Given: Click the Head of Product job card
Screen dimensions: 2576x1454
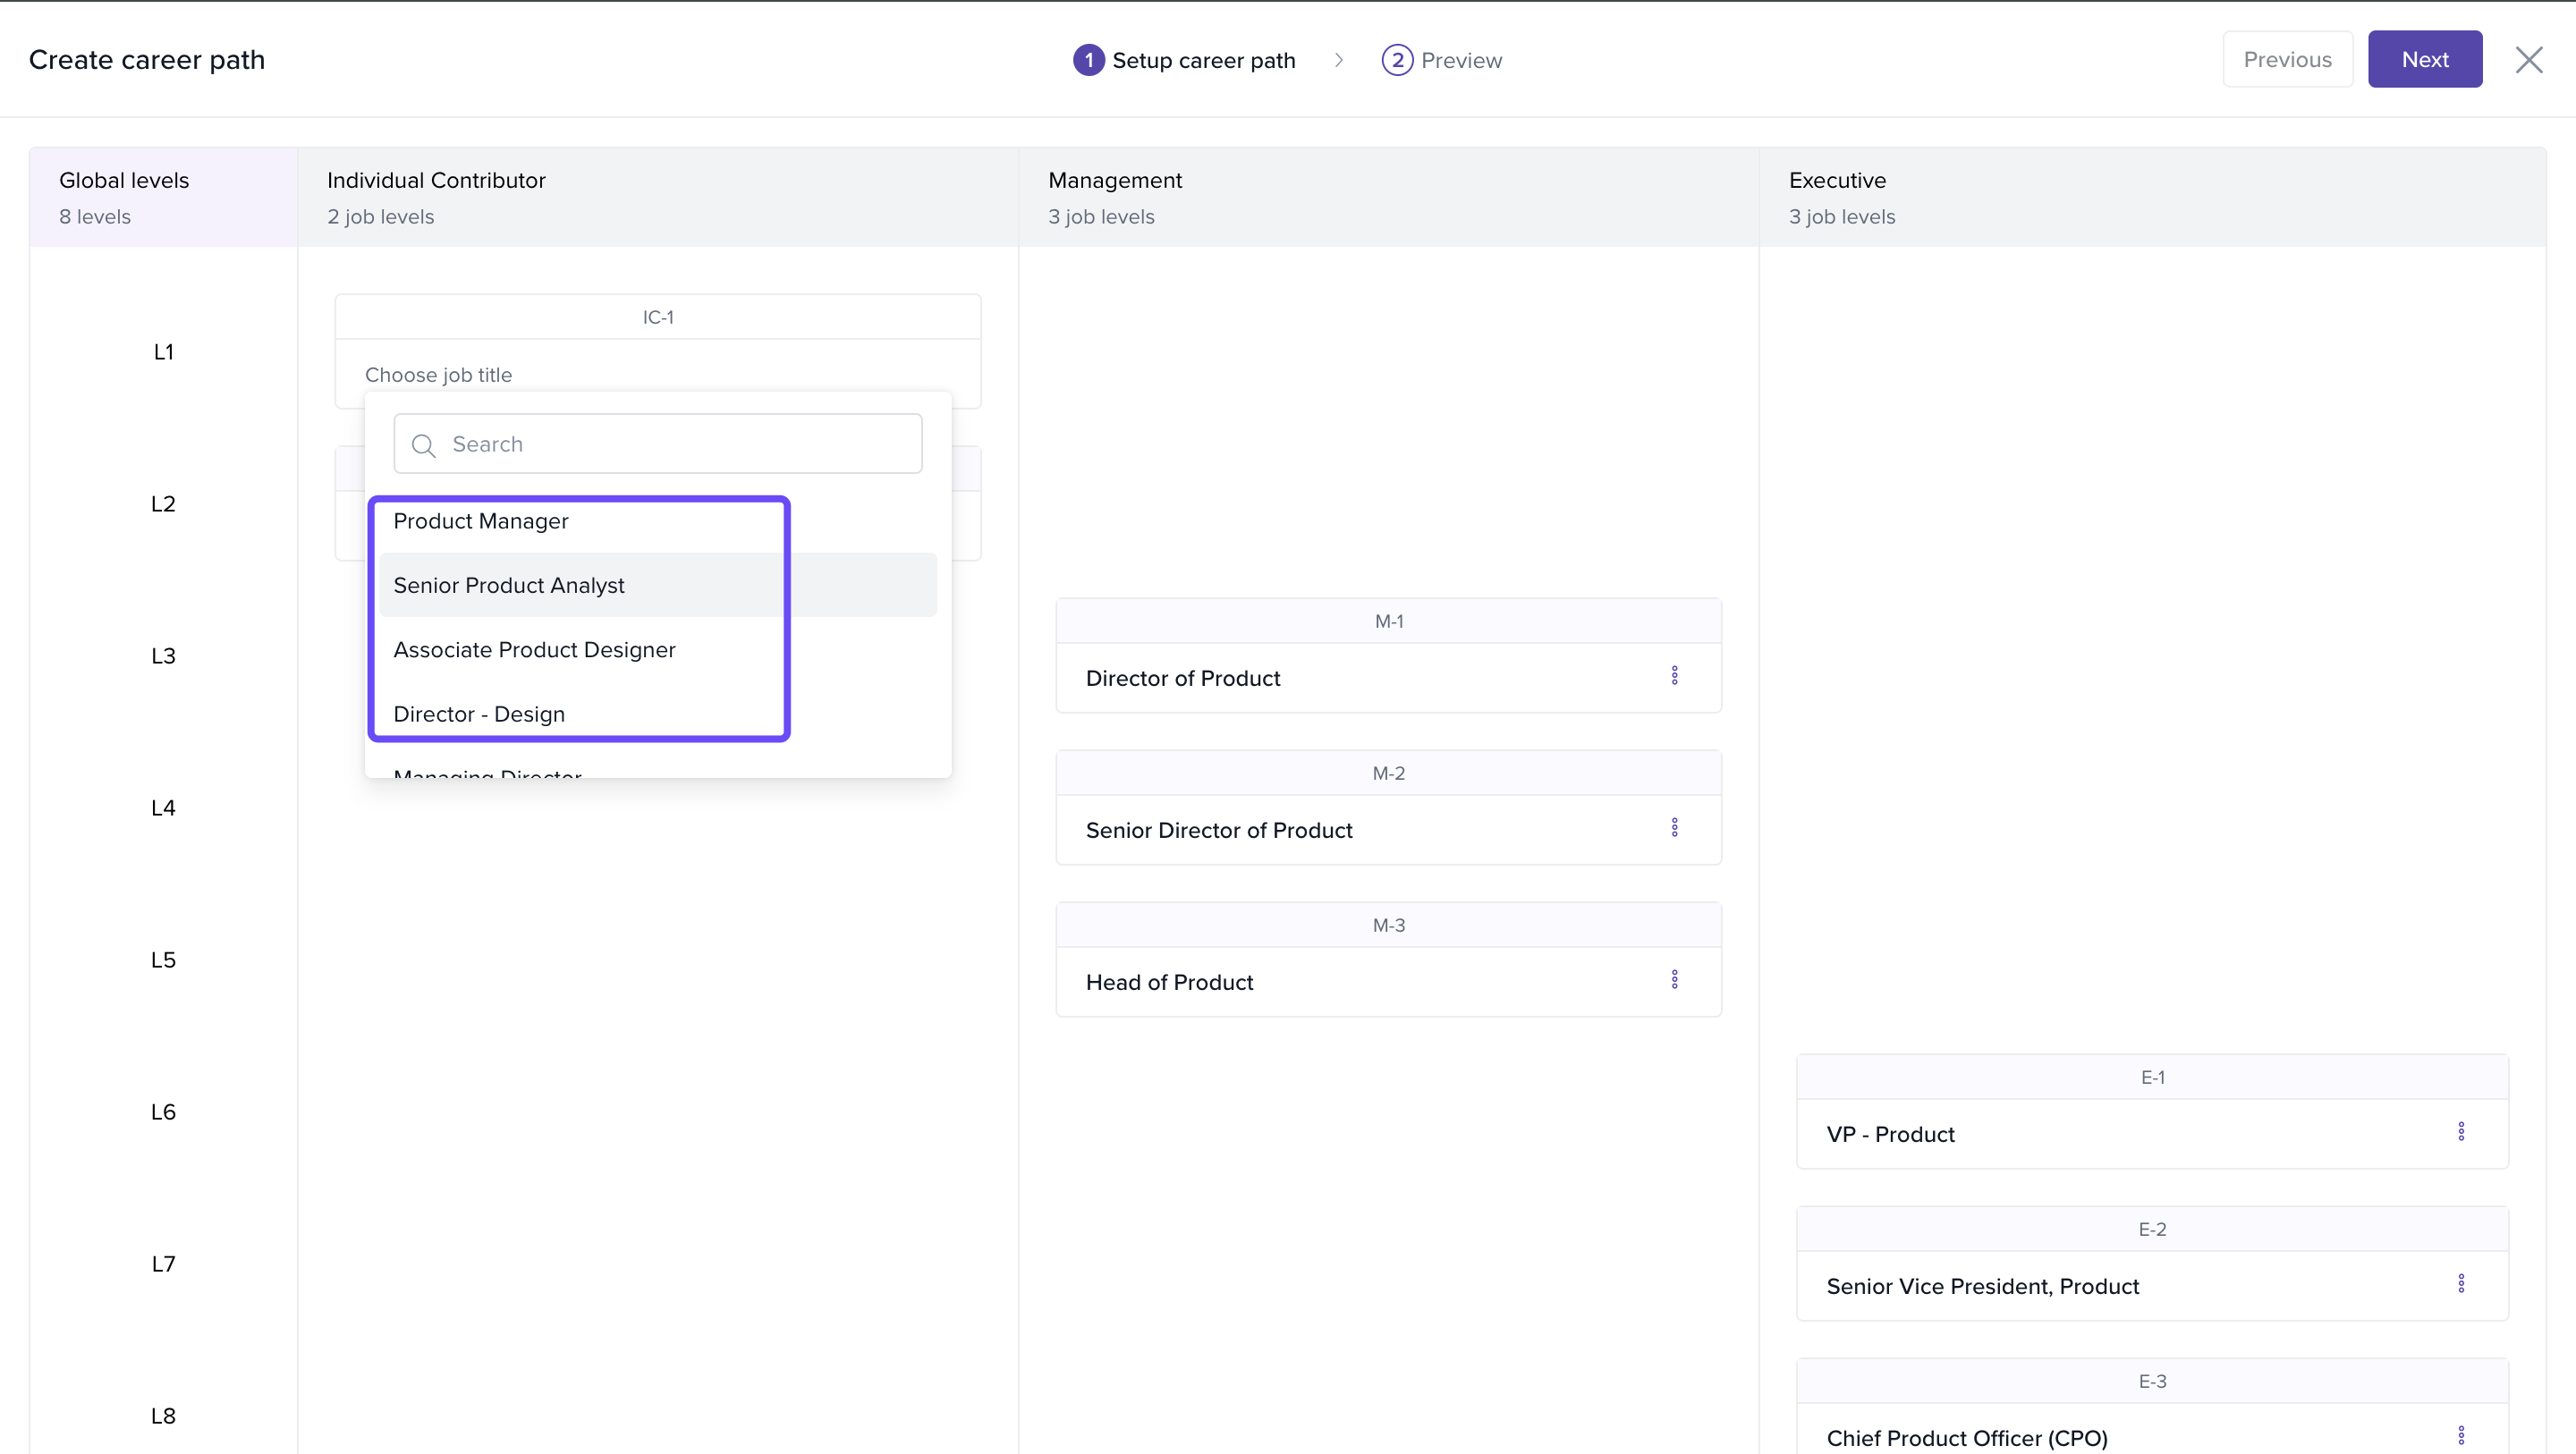Looking at the screenshot, I should click(x=1169, y=982).
